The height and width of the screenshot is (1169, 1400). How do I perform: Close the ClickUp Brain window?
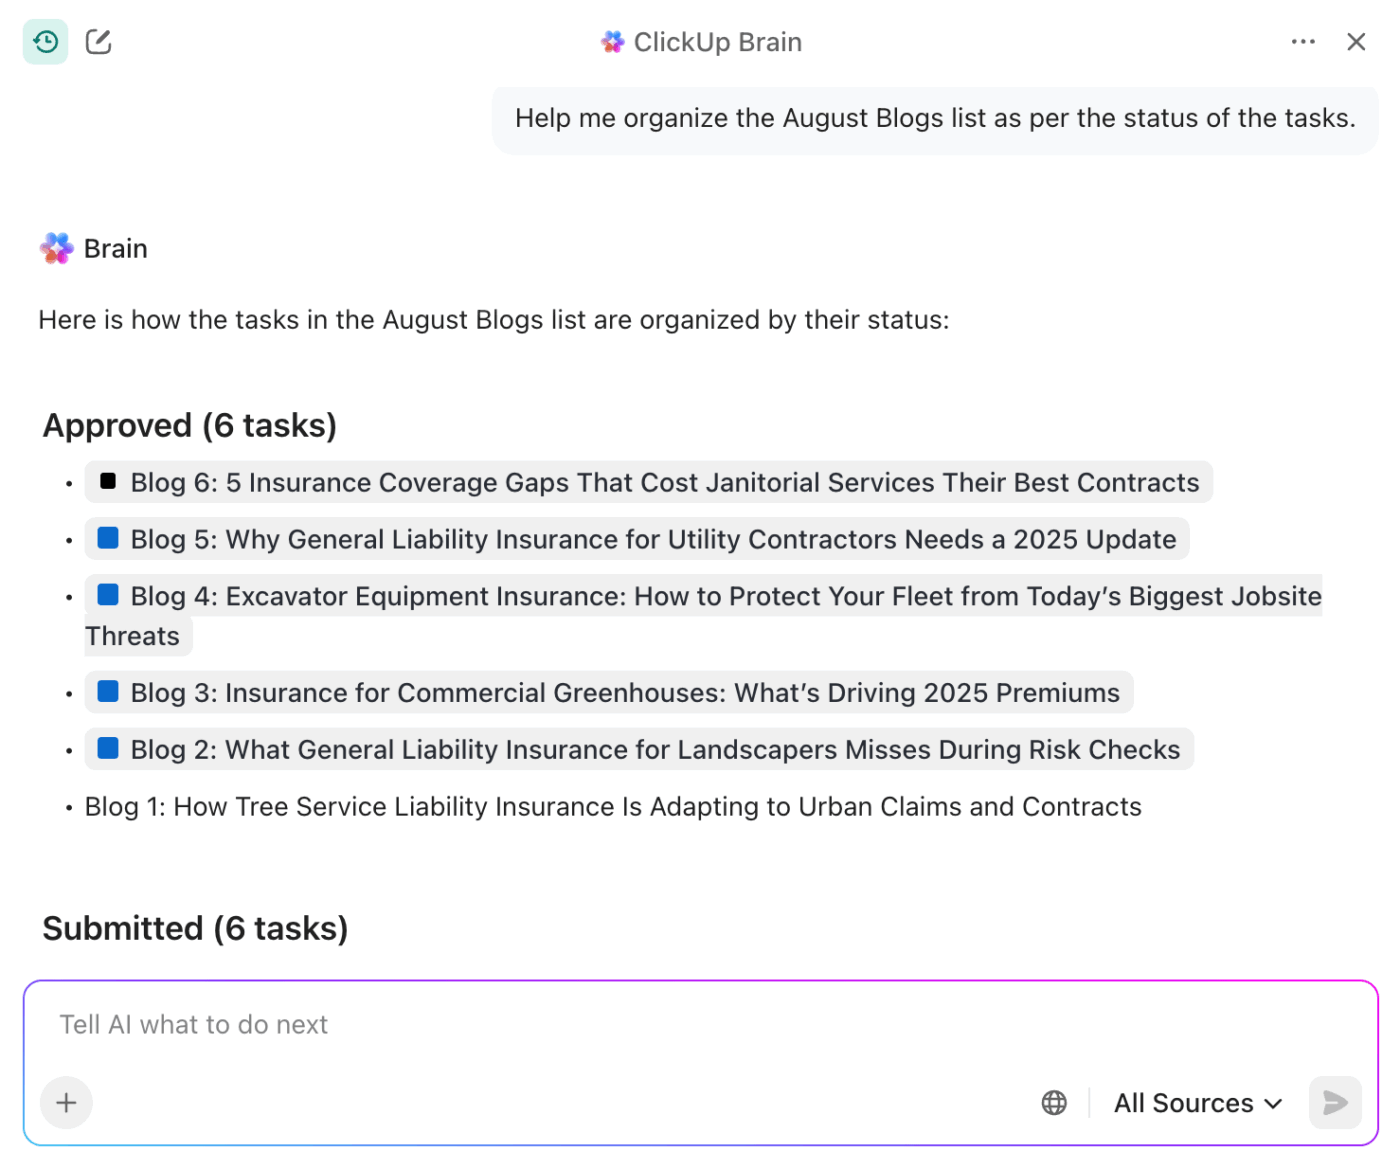click(1356, 41)
